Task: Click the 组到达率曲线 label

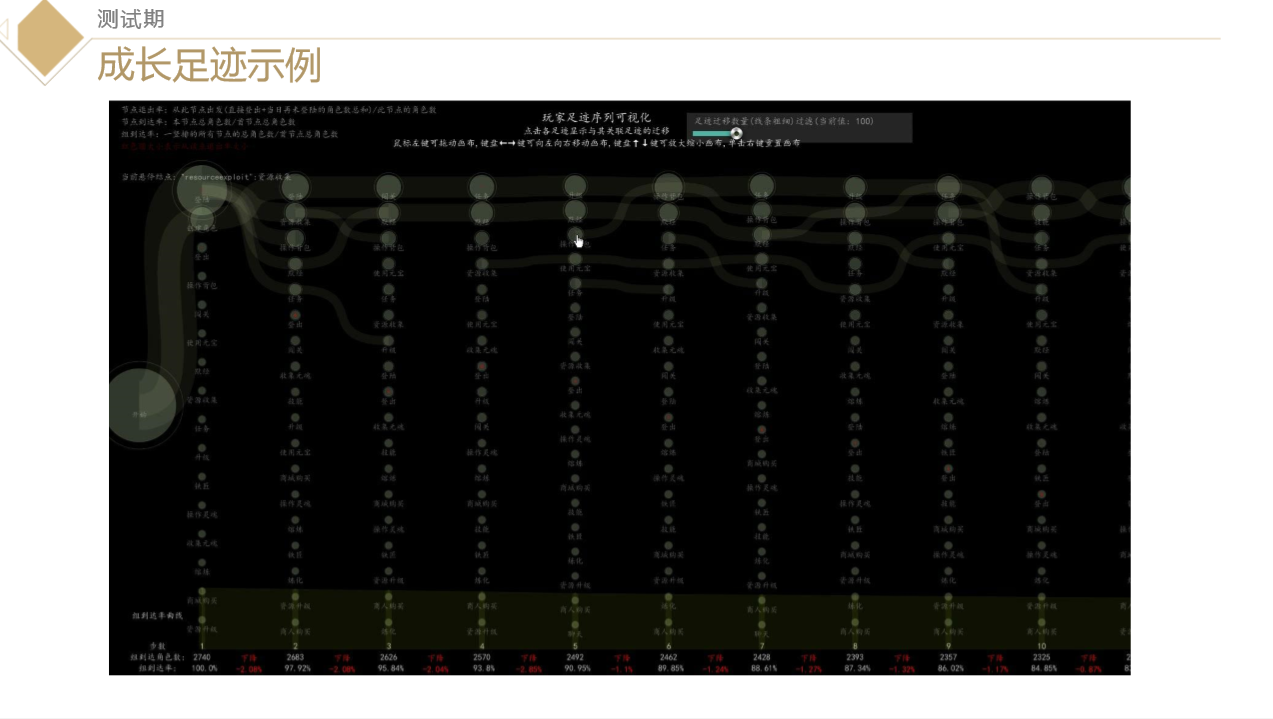Action: tap(158, 616)
